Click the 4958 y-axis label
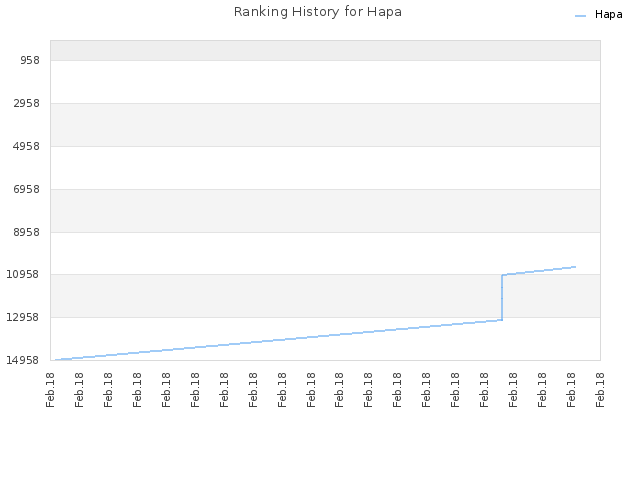 (27, 146)
